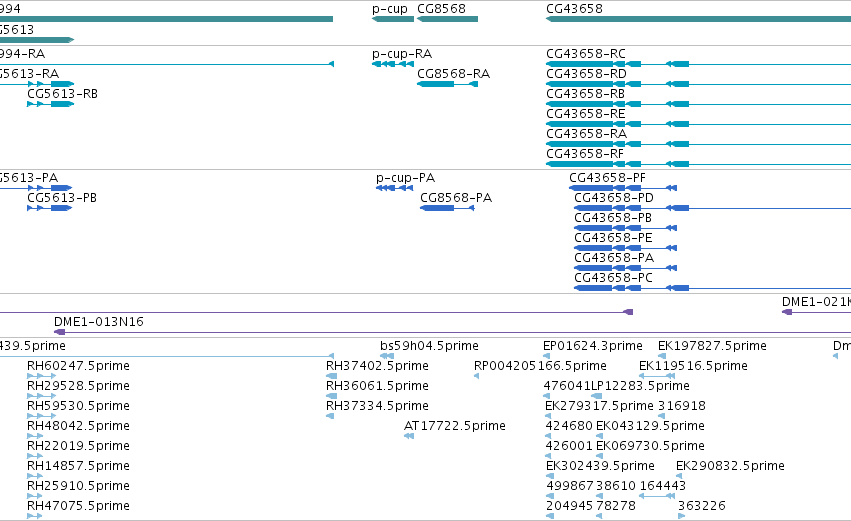Click EST label RH60247.5prime
851x521 pixels.
[x=78, y=366]
